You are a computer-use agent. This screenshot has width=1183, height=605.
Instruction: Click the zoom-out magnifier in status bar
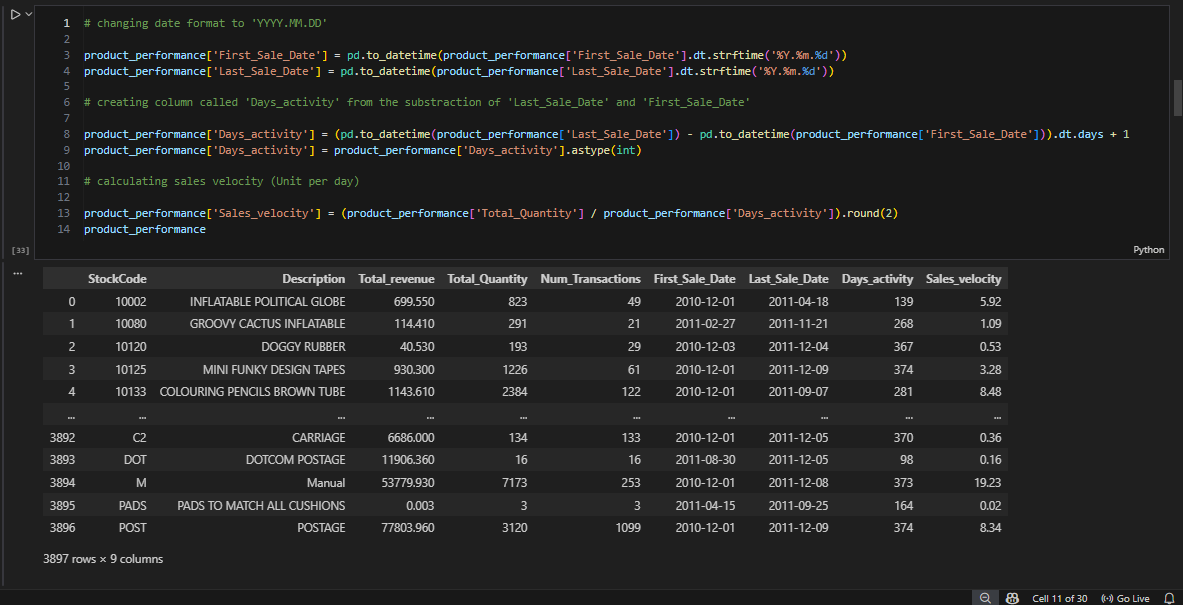(x=985, y=597)
